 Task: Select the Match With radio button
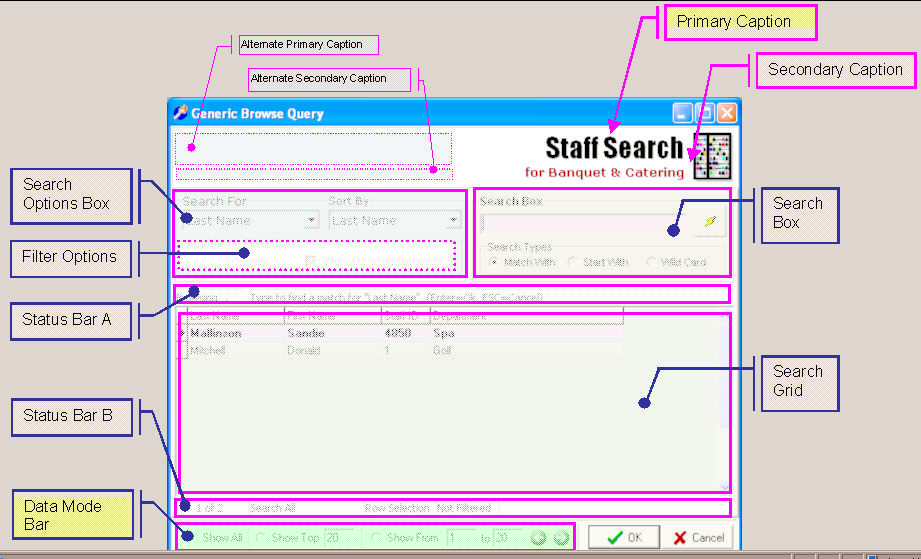coord(494,262)
